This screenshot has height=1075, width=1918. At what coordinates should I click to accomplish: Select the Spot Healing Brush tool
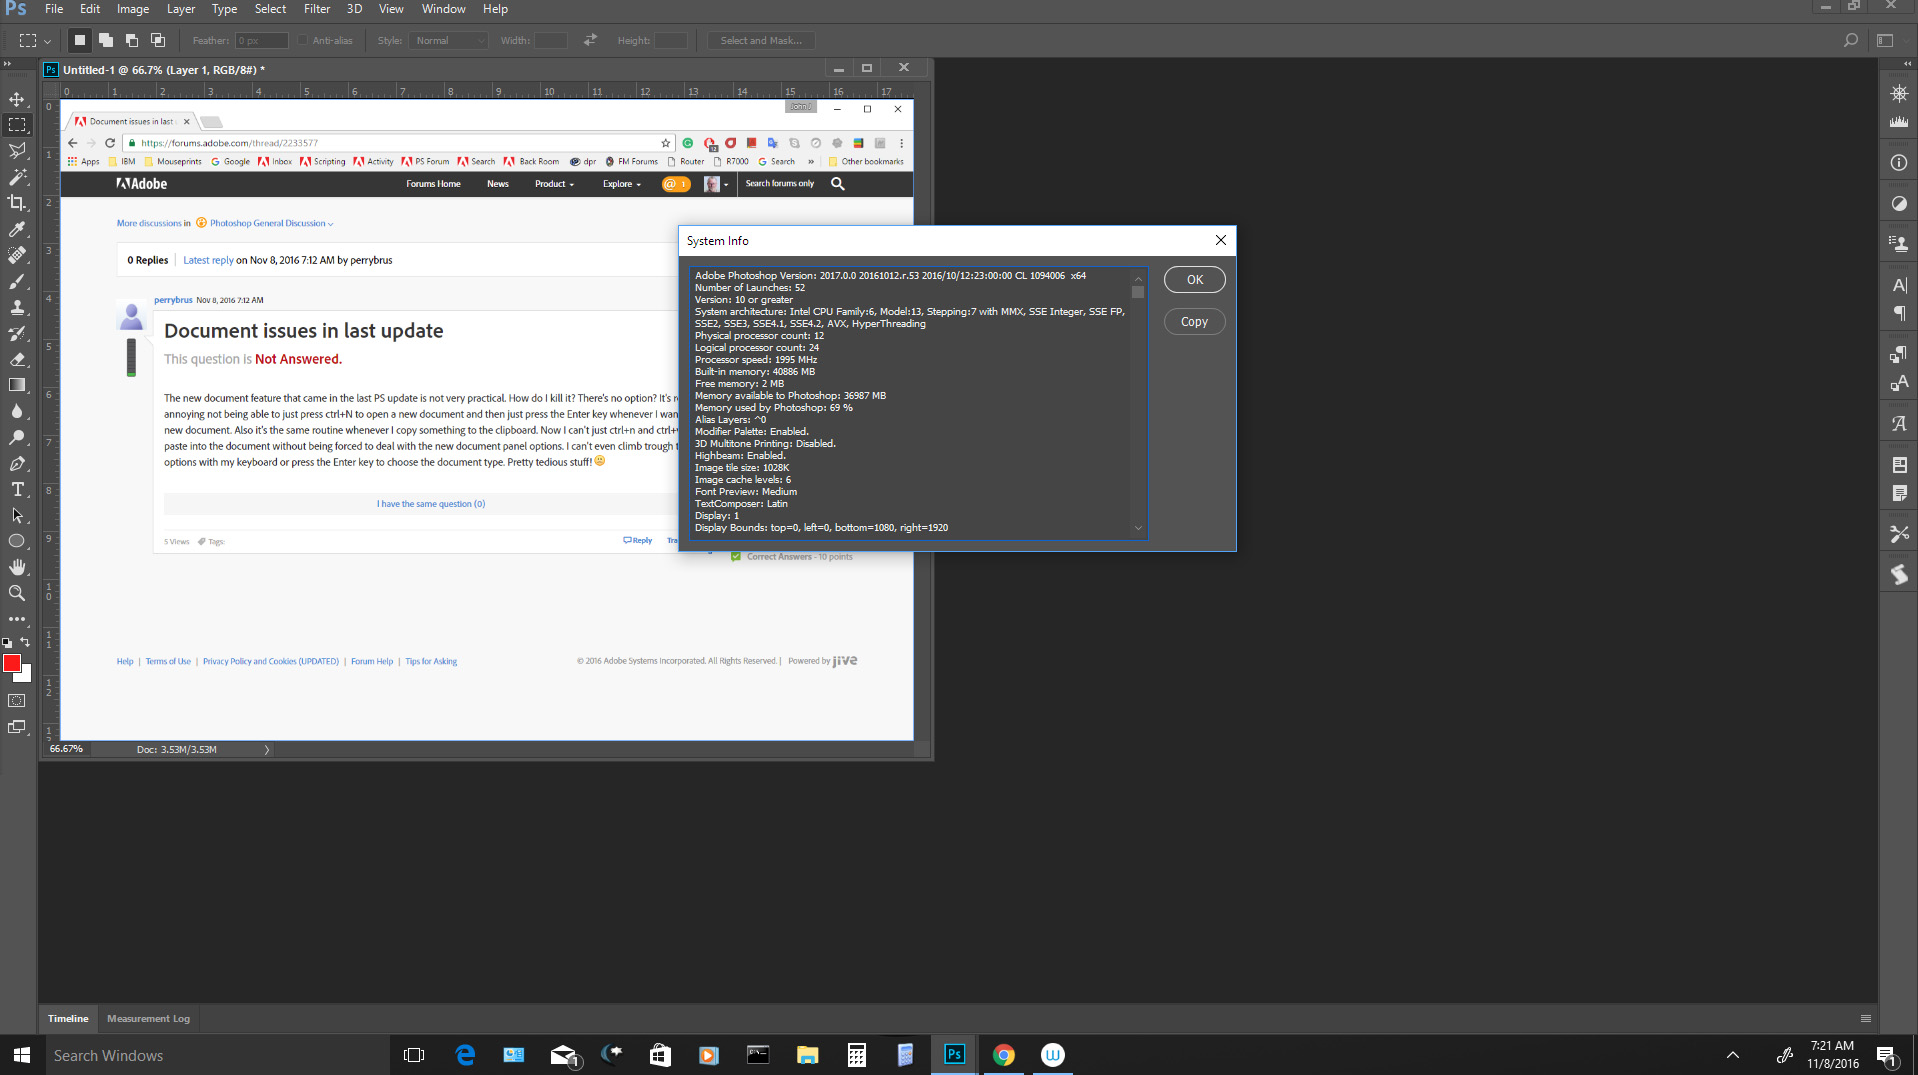click(17, 255)
